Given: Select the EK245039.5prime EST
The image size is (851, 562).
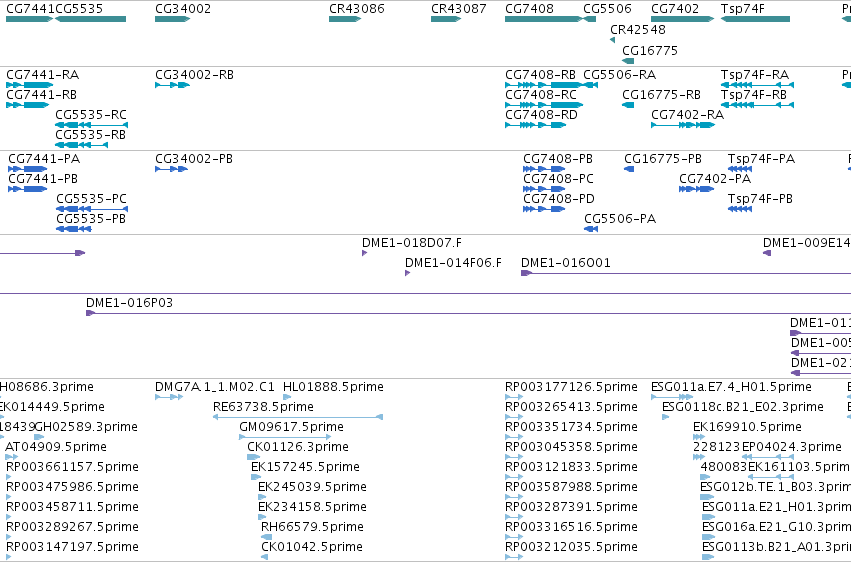Looking at the screenshot, I should [x=262, y=497].
